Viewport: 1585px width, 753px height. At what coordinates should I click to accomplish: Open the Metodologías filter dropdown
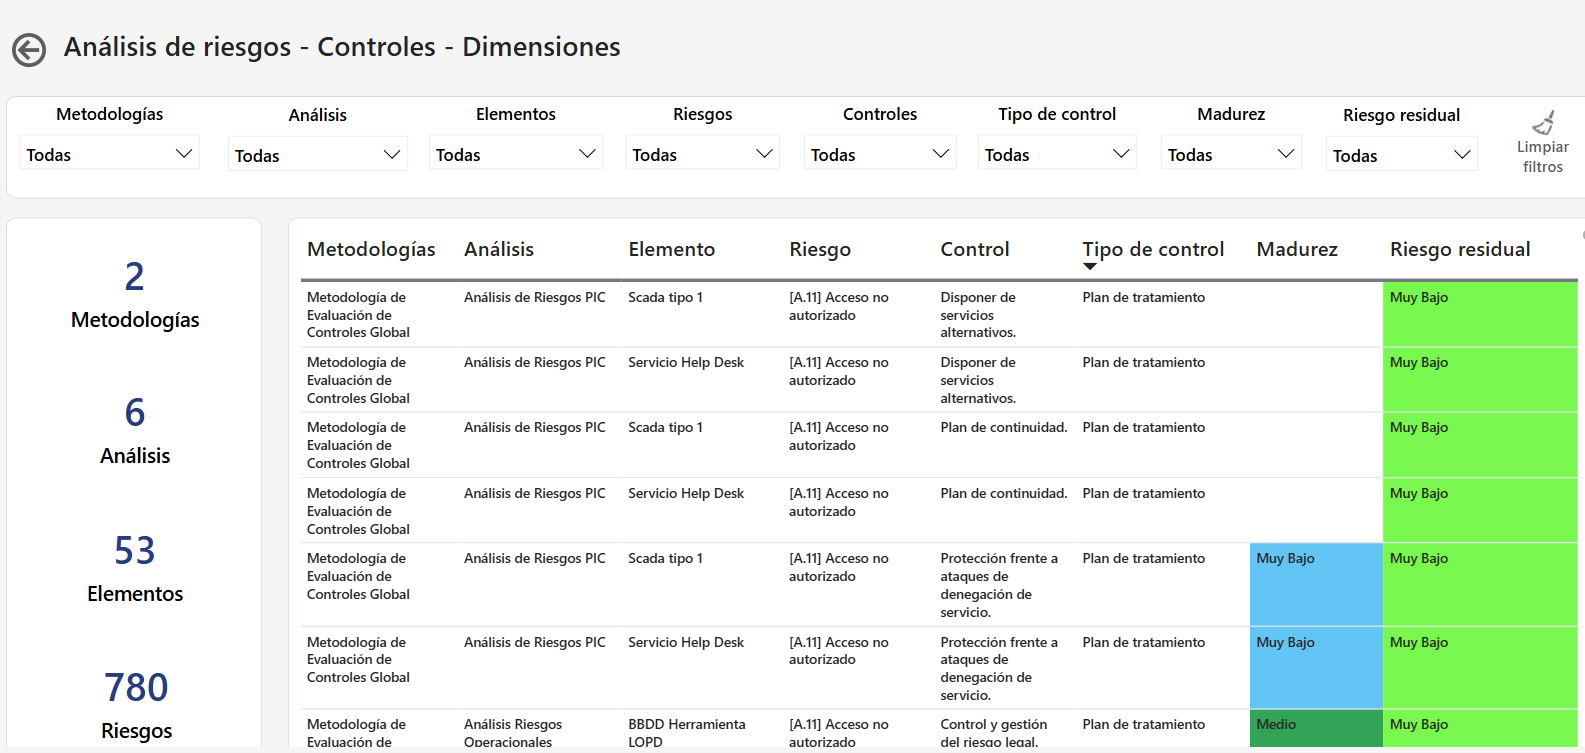109,154
